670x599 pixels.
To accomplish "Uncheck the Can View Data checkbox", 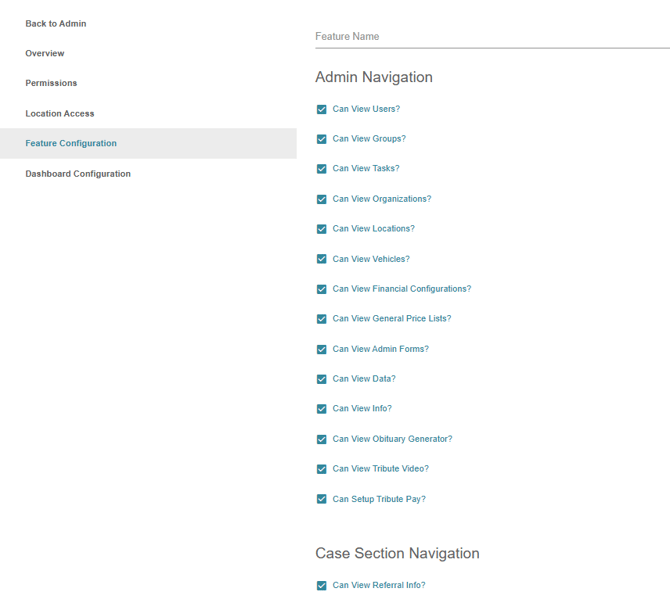I will [322, 379].
